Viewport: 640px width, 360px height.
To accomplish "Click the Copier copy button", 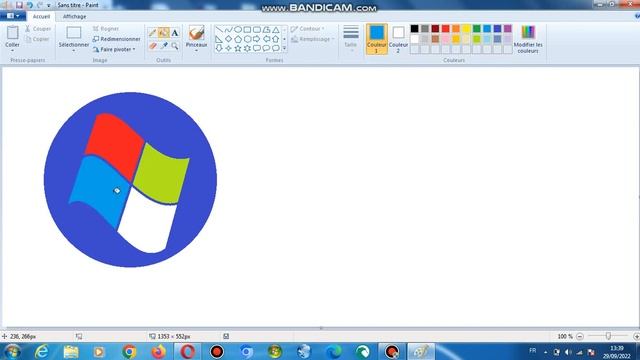I will coord(37,39).
